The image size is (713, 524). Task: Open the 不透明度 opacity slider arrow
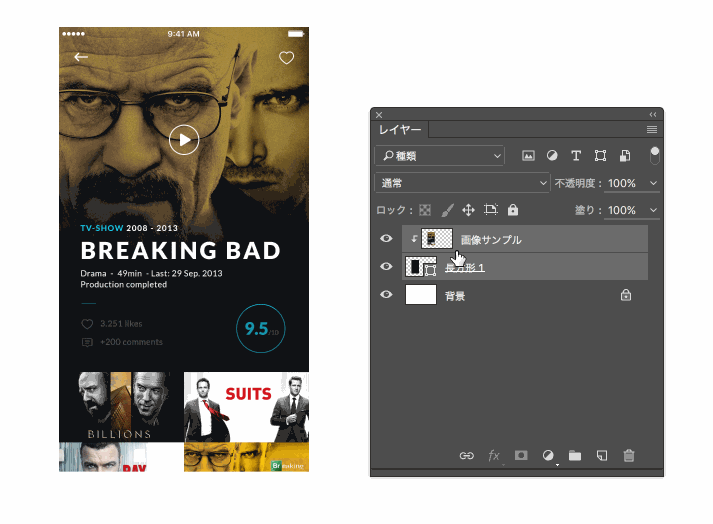coord(653,183)
